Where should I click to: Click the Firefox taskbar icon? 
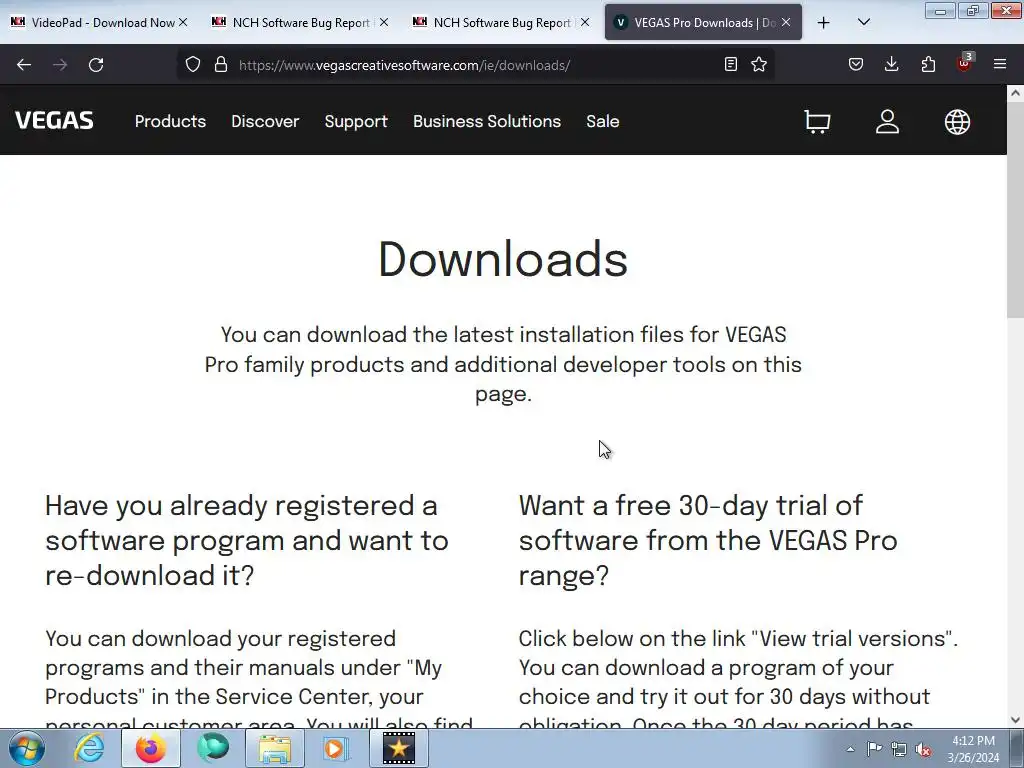[150, 748]
